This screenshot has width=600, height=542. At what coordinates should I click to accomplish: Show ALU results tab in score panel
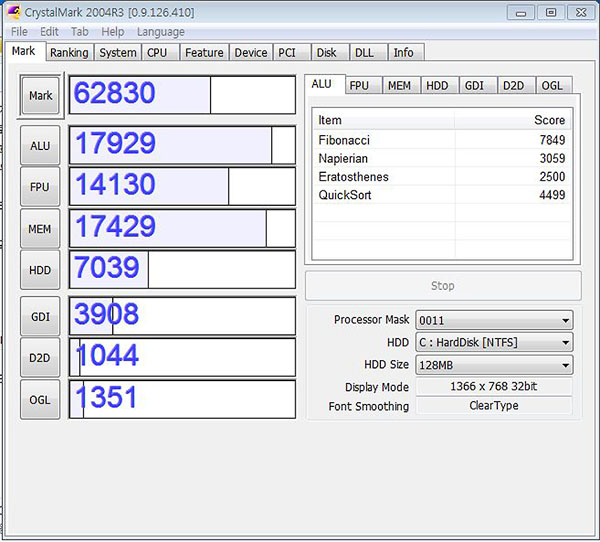[x=325, y=84]
